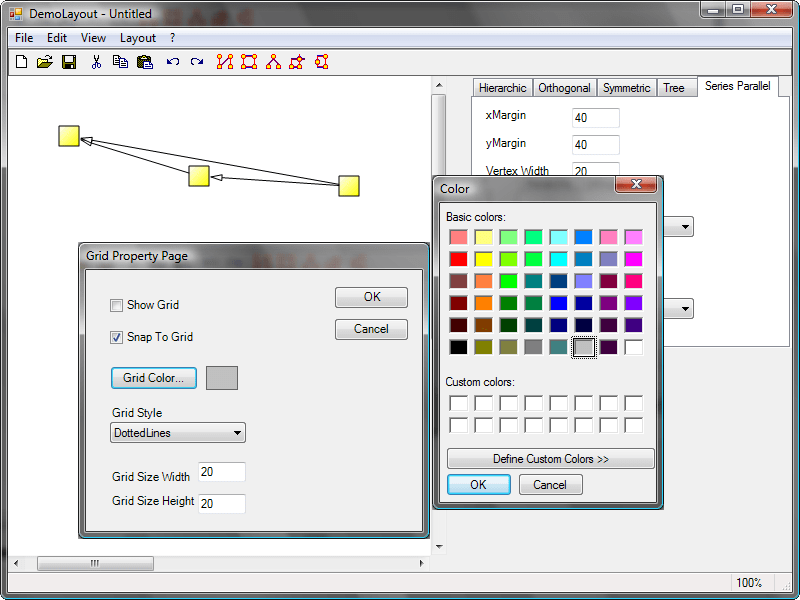The image size is (800, 600).
Task: Select the Orthogonal layout graph icon
Action: point(249,62)
